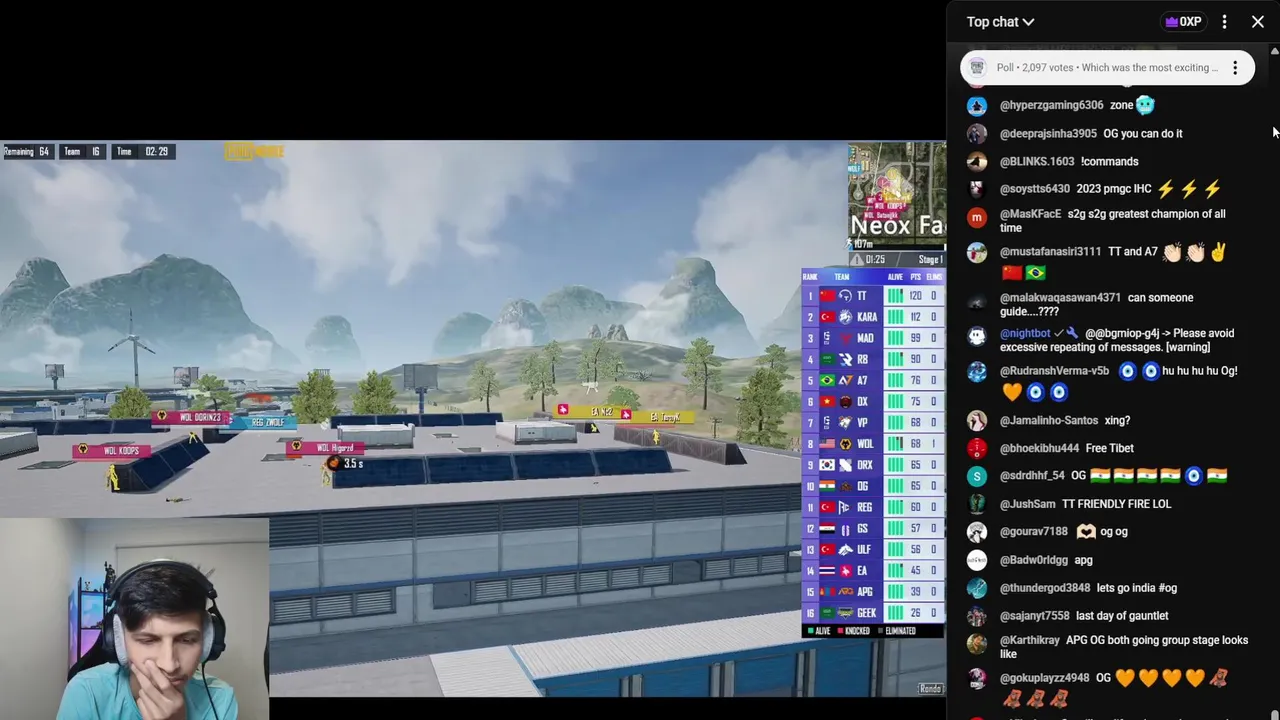Open the poll banner's three-dot menu
1280x720 pixels.
pyautogui.click(x=1235, y=68)
